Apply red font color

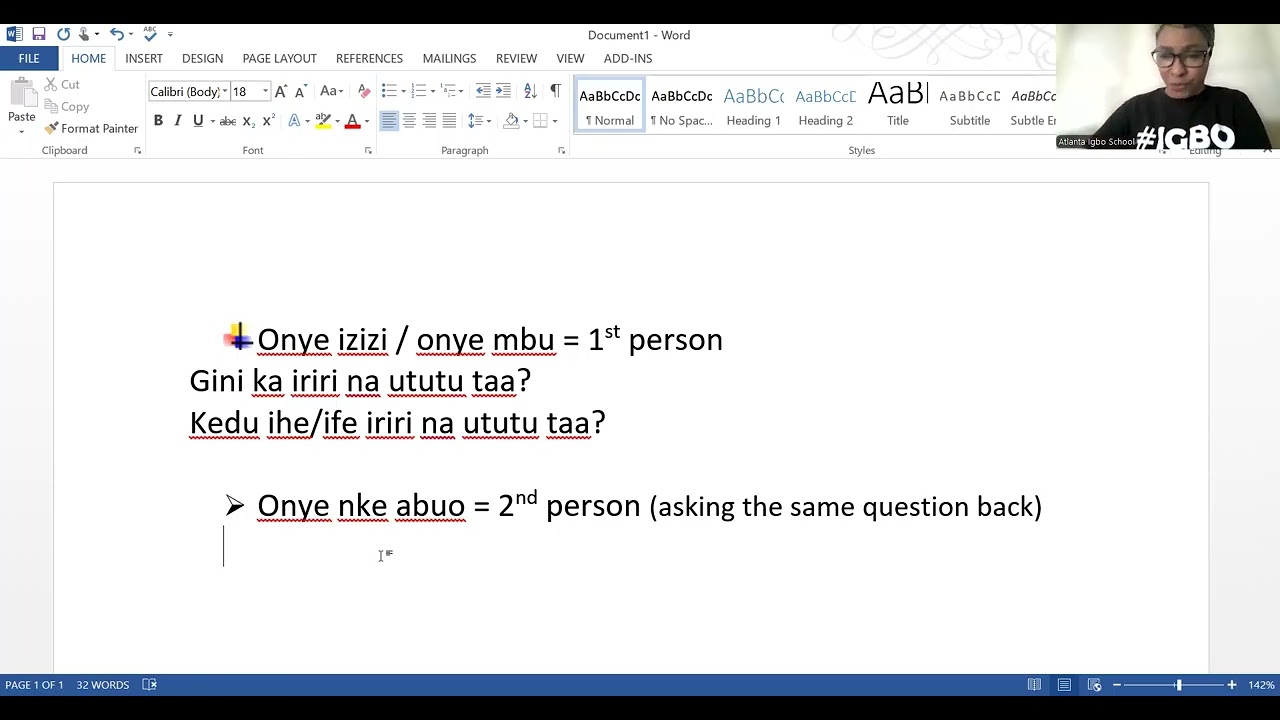(352, 121)
